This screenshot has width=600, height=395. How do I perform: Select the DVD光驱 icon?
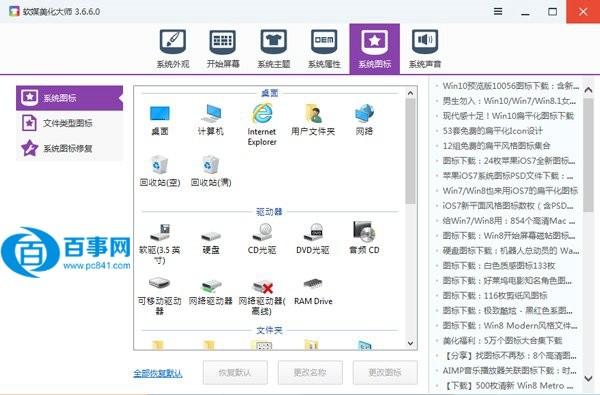(313, 239)
